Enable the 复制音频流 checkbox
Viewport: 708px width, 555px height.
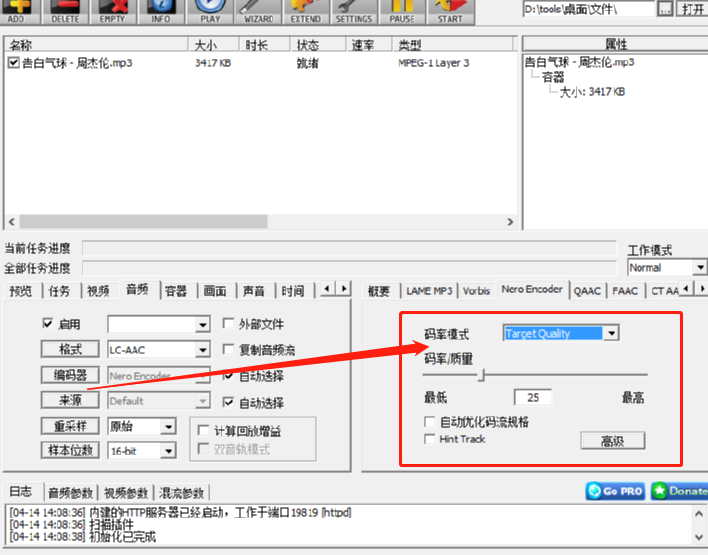(x=228, y=349)
